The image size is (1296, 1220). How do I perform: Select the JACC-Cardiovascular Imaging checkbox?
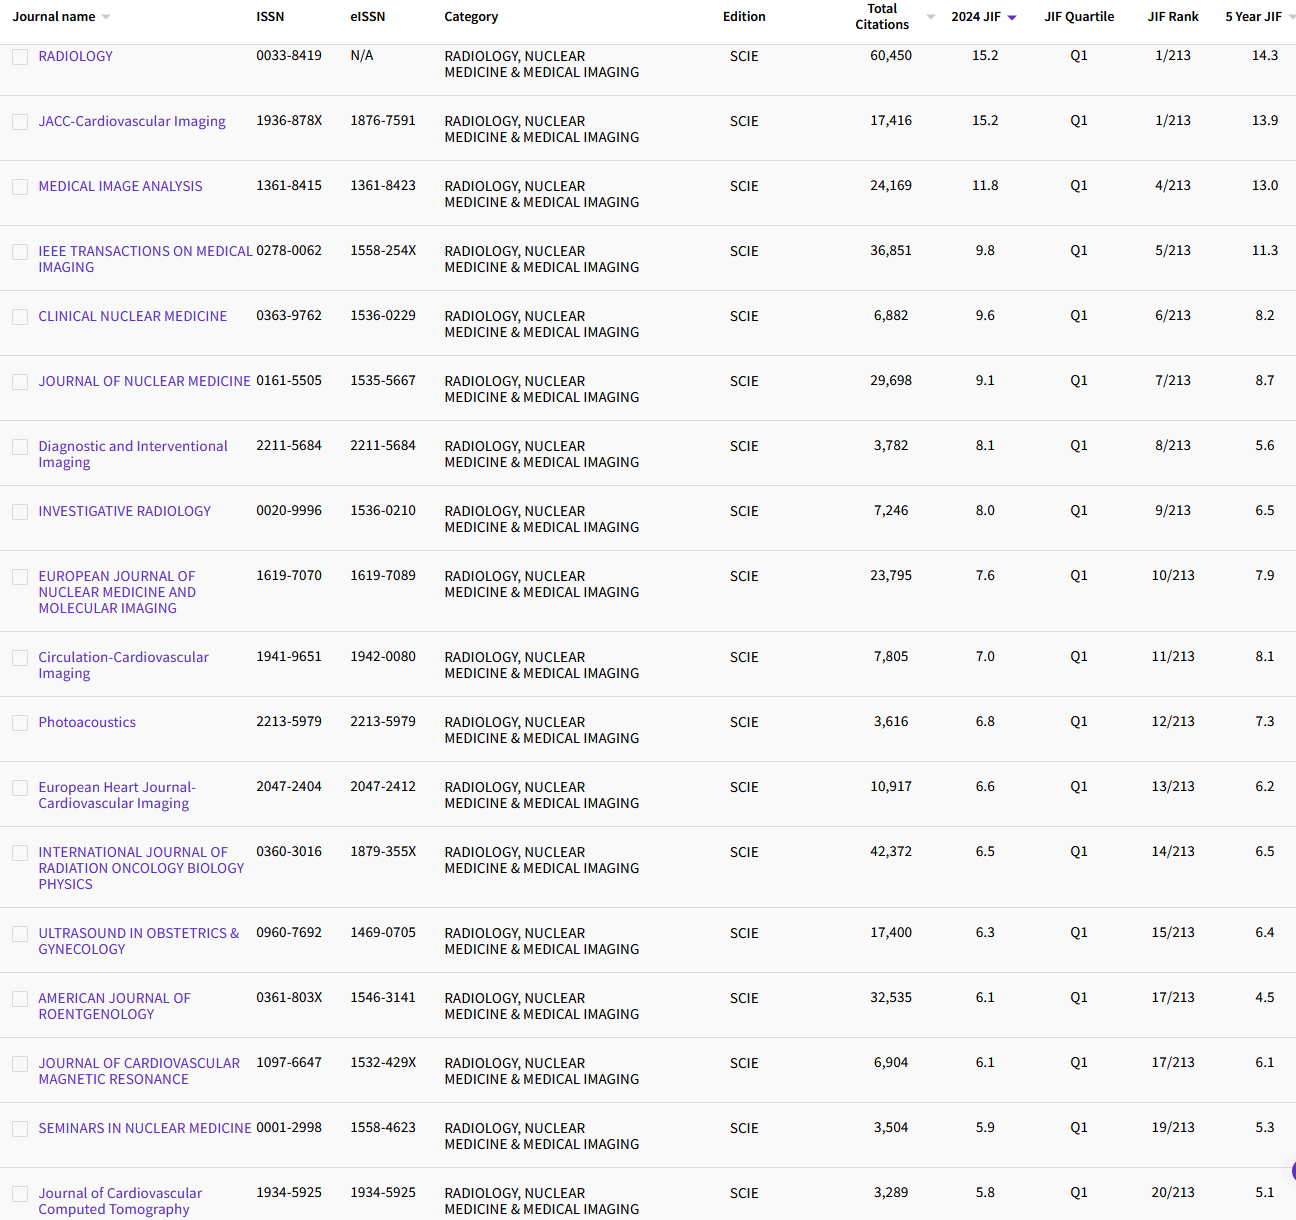[20, 121]
